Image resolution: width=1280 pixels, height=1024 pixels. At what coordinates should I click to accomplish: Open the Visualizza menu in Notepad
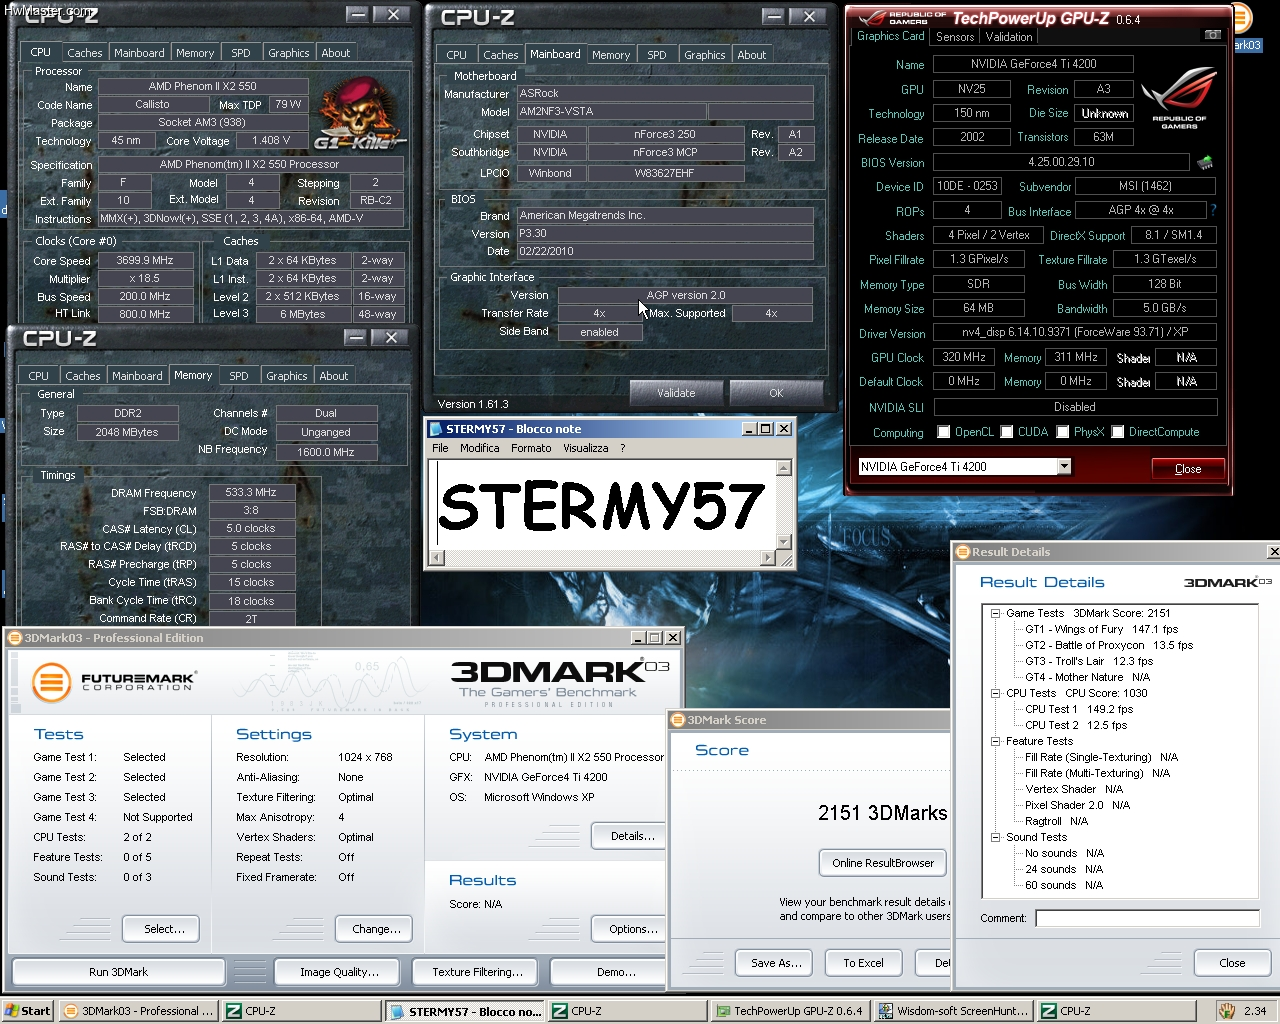pos(585,448)
